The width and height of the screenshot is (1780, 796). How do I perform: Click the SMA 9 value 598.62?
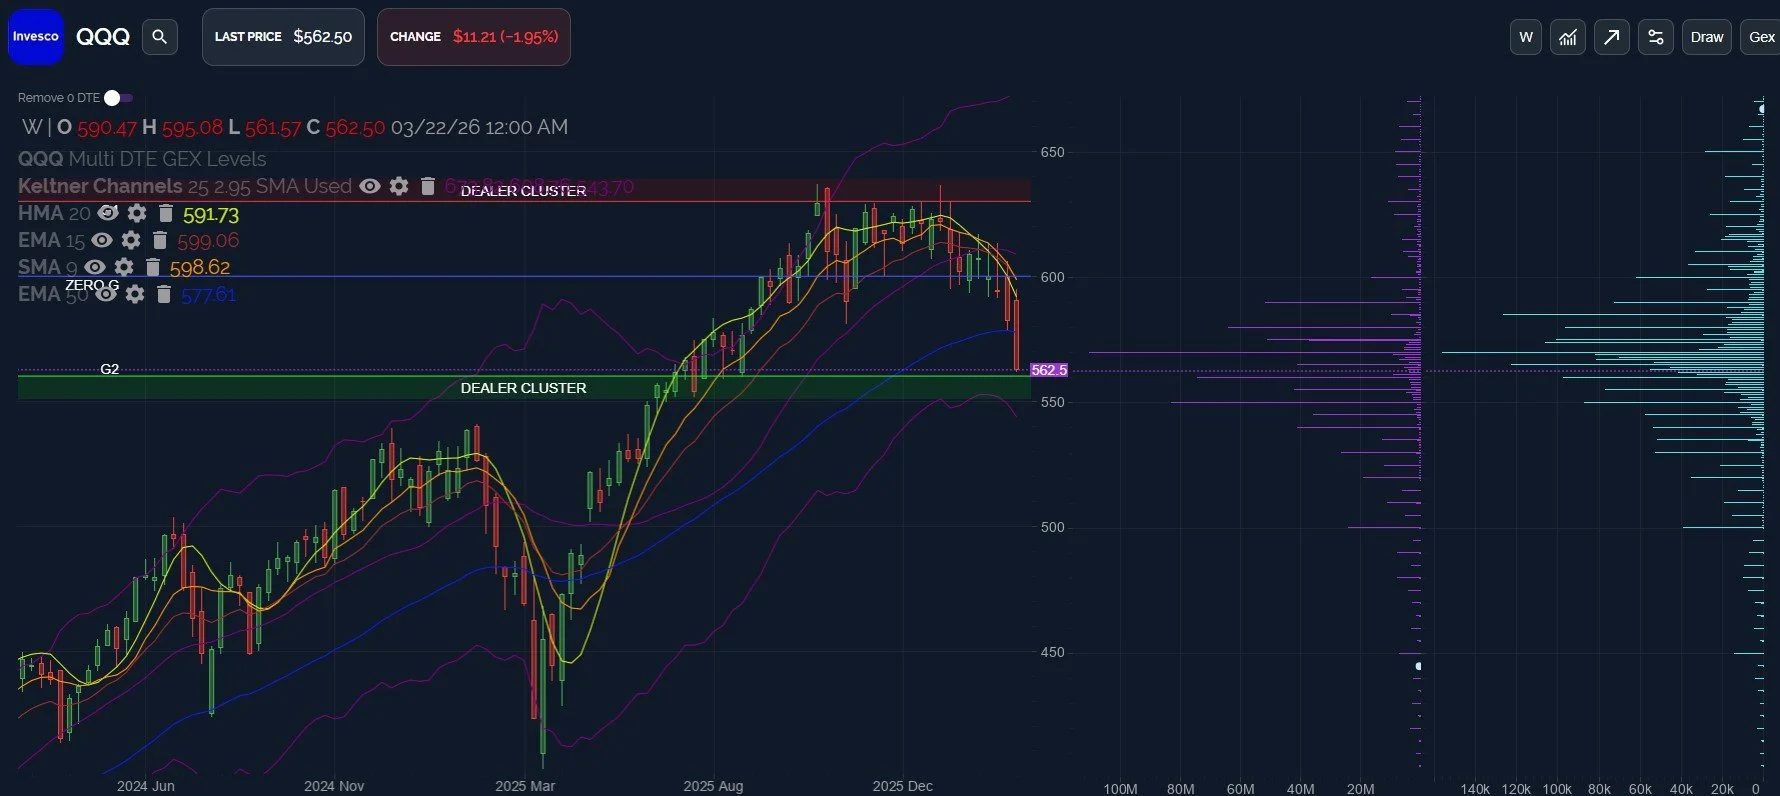(x=200, y=268)
